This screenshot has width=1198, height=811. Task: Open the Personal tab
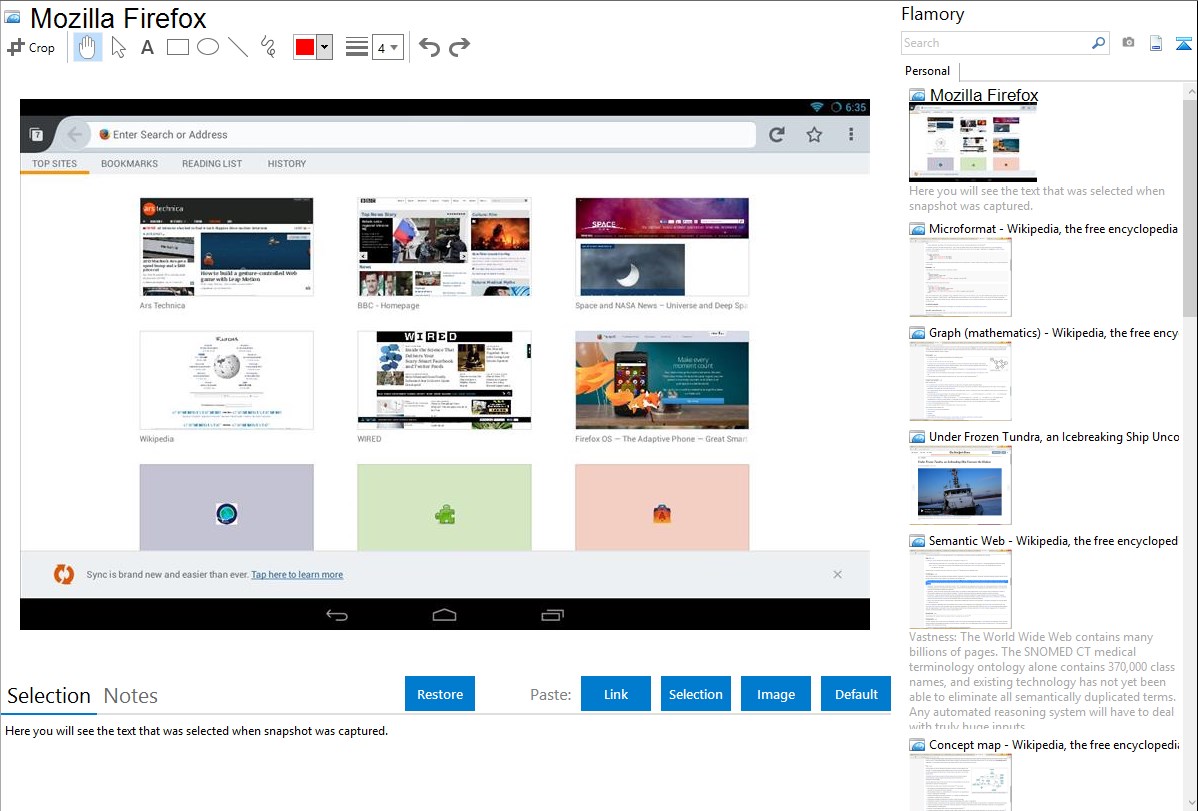coord(928,71)
